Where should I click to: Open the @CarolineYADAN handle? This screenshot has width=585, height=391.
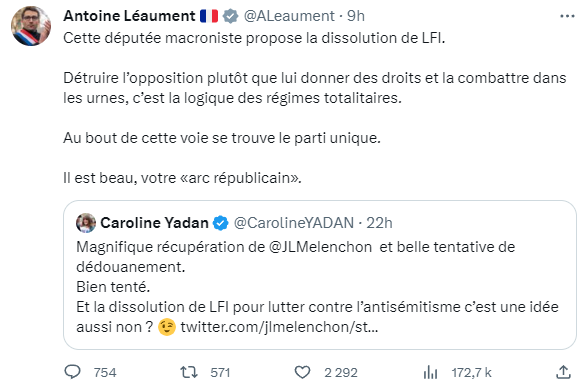point(294,223)
